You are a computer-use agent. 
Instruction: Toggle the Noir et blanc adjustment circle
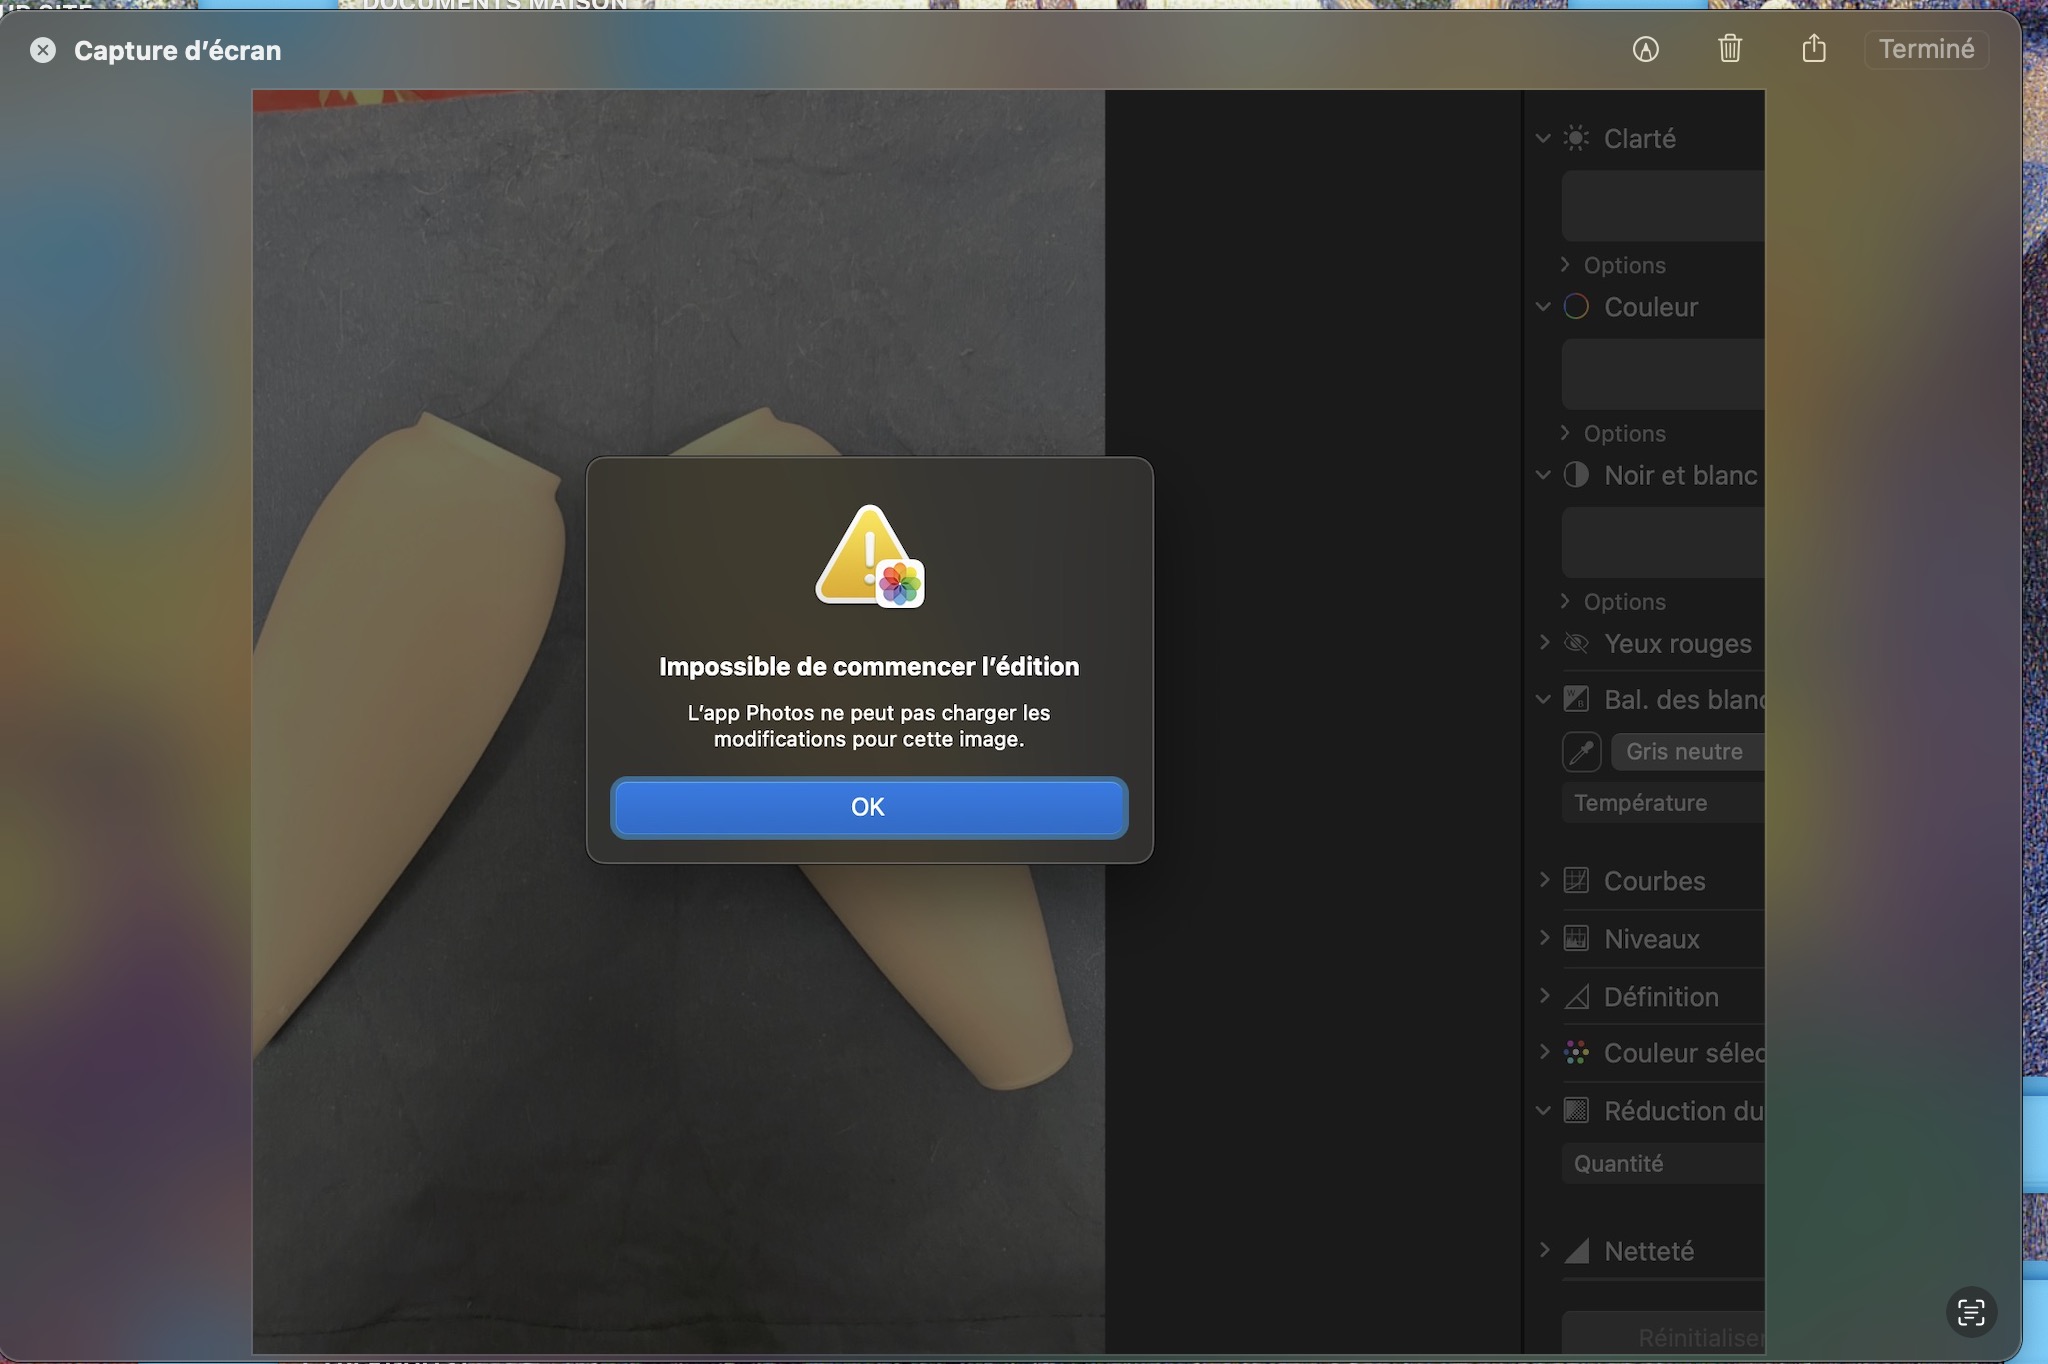1576,475
